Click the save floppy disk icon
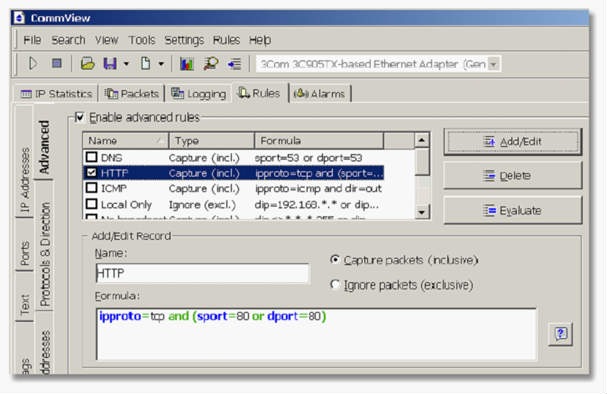 [x=110, y=63]
